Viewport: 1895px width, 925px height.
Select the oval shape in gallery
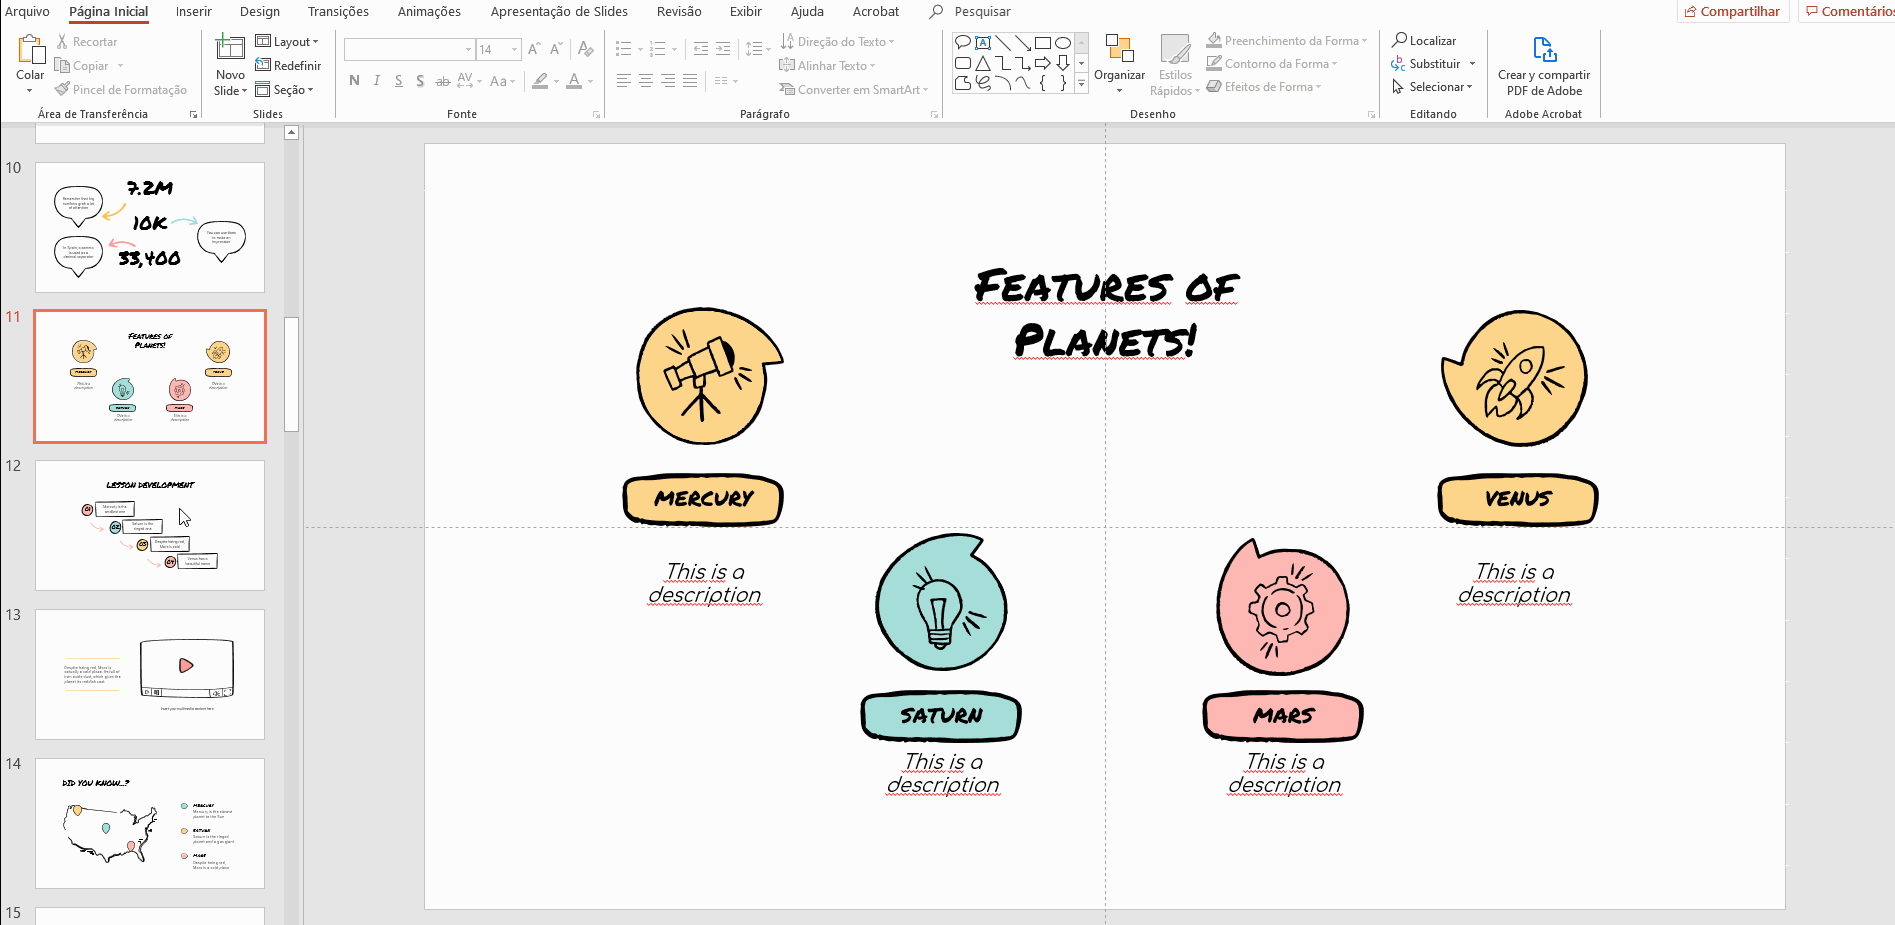[1063, 43]
